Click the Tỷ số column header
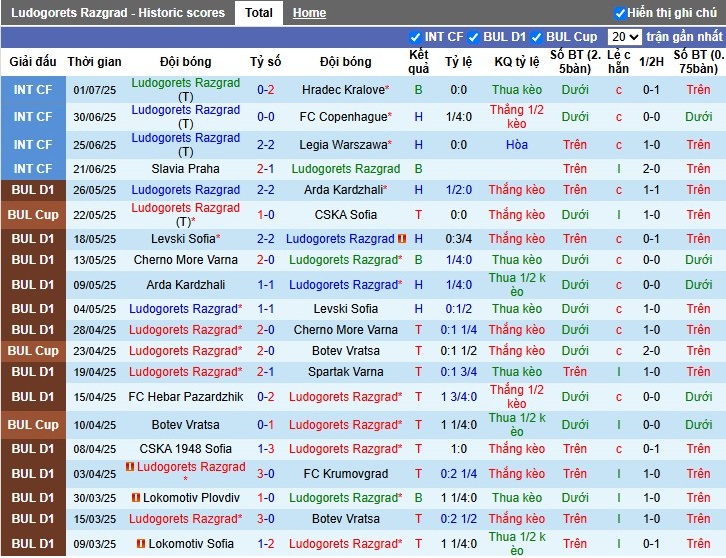This screenshot has height=558, width=726. point(265,62)
